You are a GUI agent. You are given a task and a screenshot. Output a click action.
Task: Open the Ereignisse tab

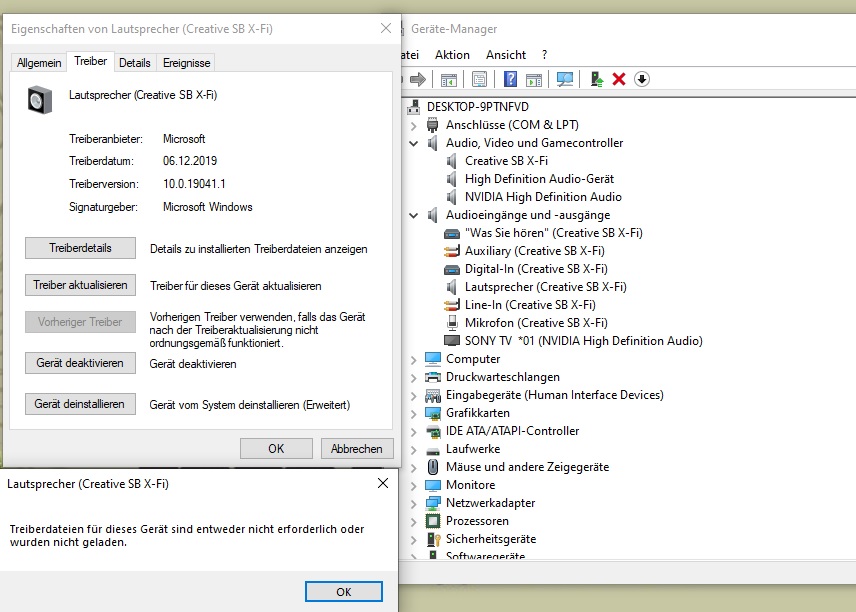click(186, 63)
